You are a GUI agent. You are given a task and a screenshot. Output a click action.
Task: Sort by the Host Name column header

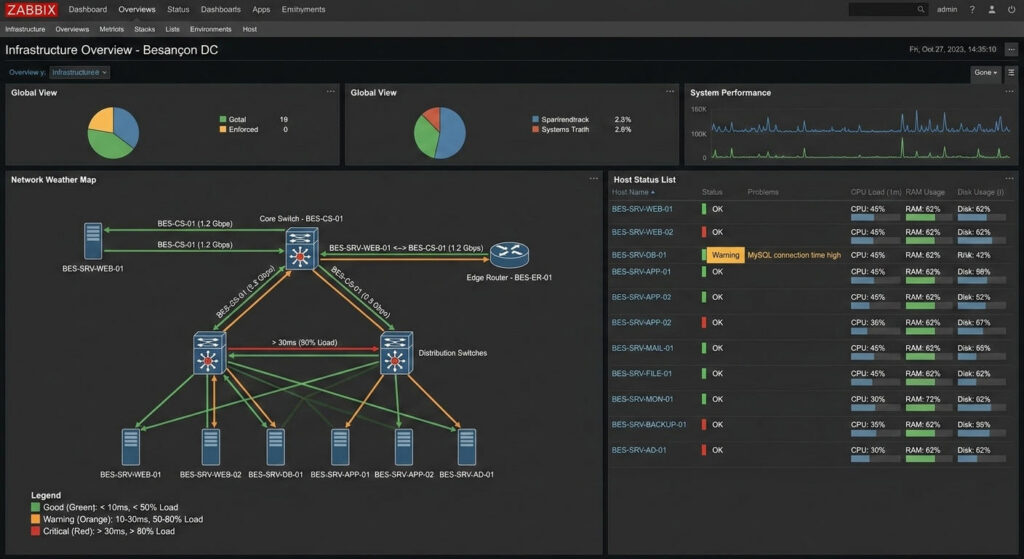point(633,192)
